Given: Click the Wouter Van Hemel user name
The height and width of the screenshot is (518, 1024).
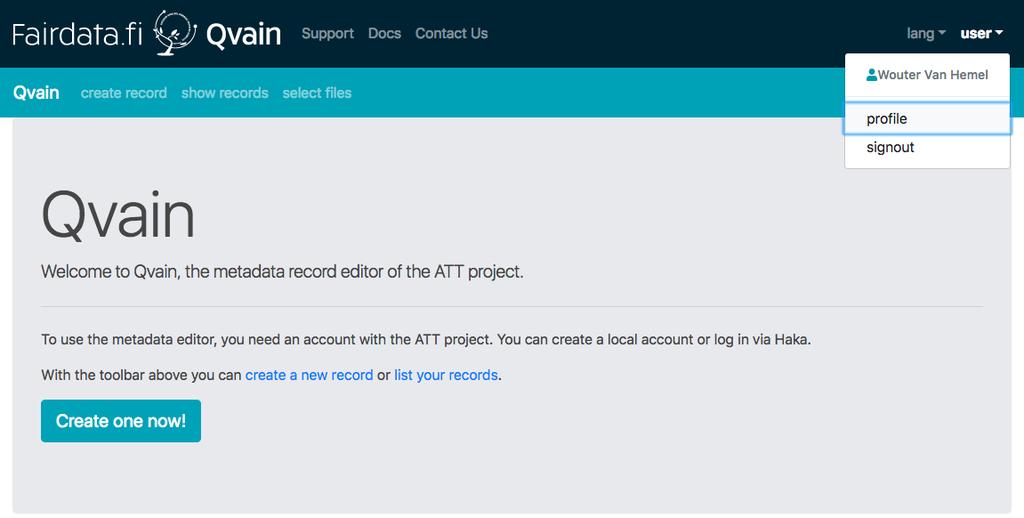Looking at the screenshot, I should (x=933, y=75).
